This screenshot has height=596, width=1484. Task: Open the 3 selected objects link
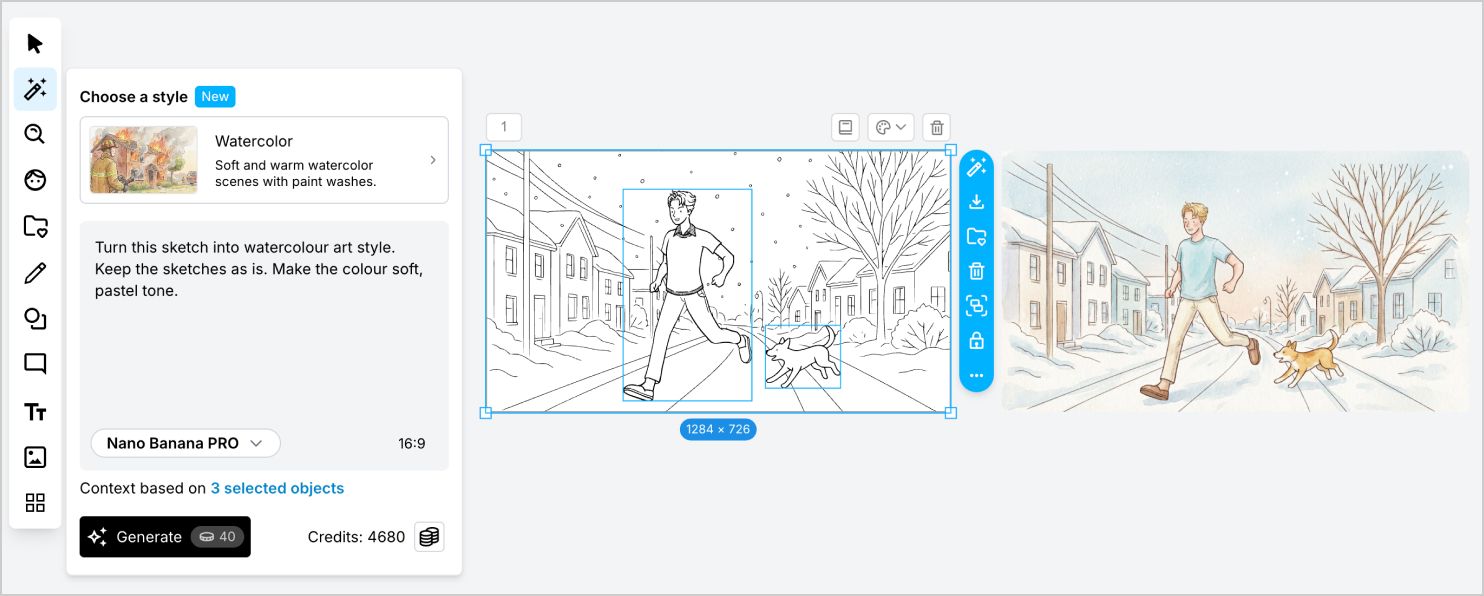[x=277, y=488]
